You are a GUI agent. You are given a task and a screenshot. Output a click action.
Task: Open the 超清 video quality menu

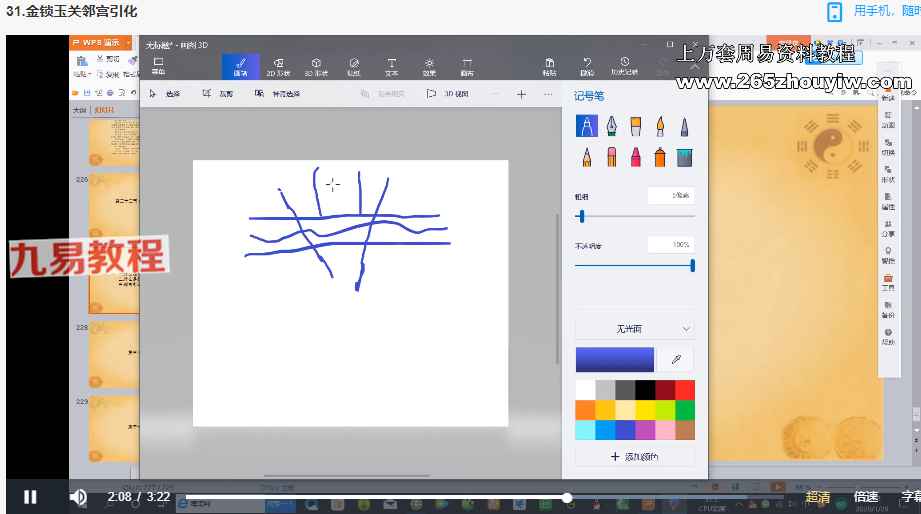pyautogui.click(x=817, y=497)
